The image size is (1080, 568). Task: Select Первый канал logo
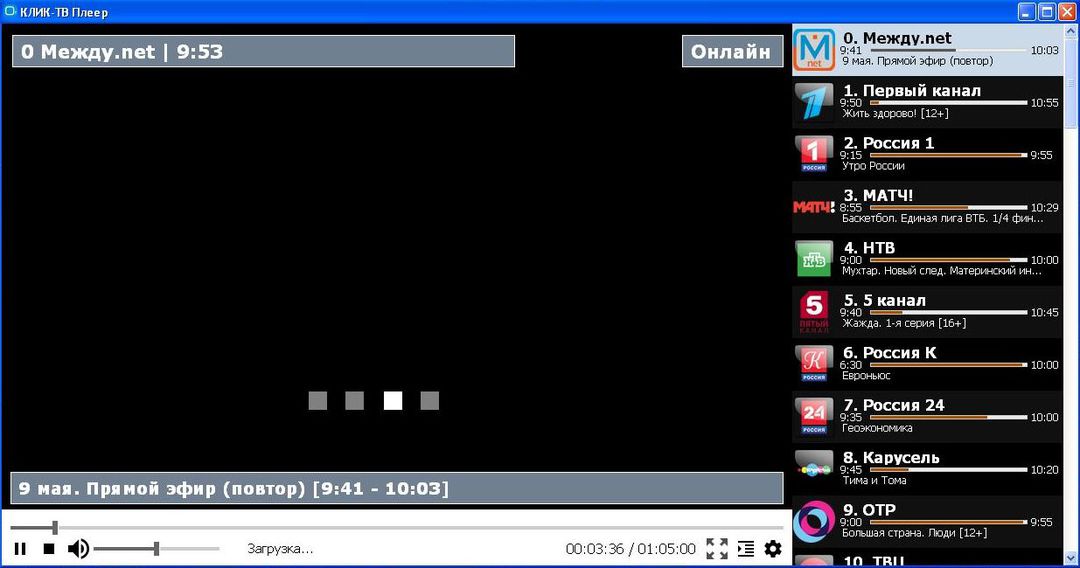coord(813,102)
